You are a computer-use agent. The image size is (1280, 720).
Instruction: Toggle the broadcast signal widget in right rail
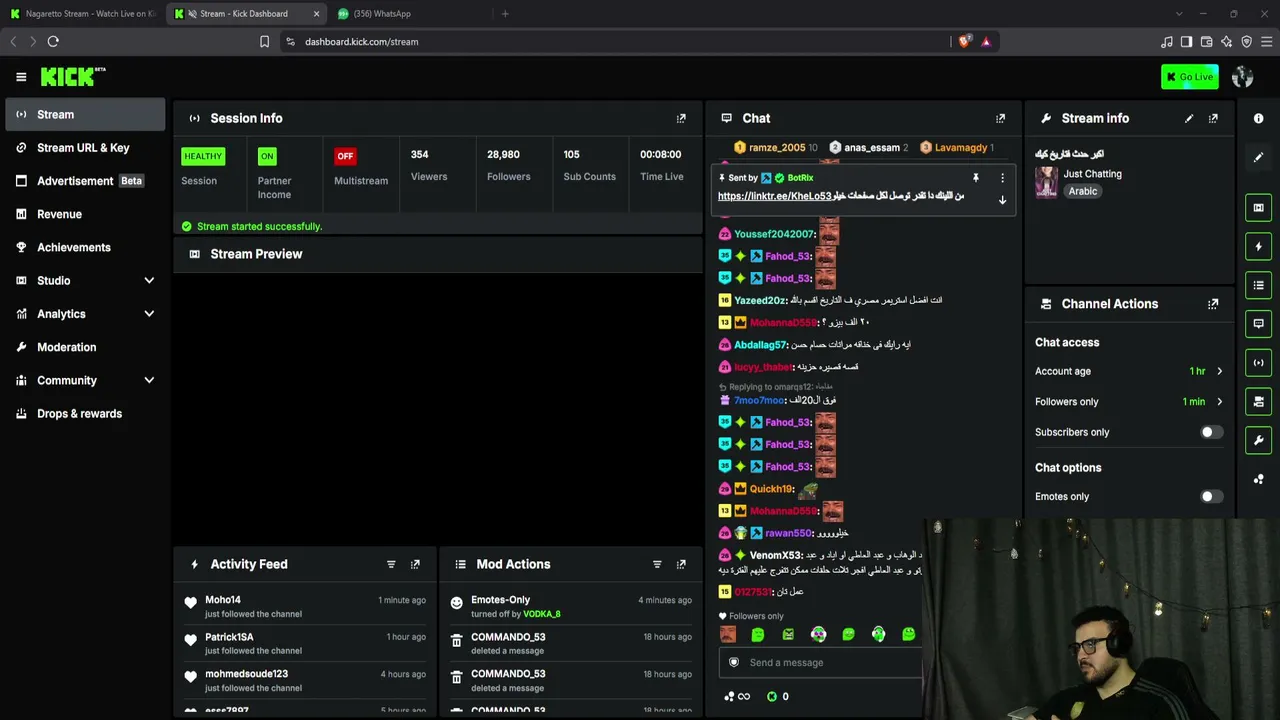tap(1259, 363)
